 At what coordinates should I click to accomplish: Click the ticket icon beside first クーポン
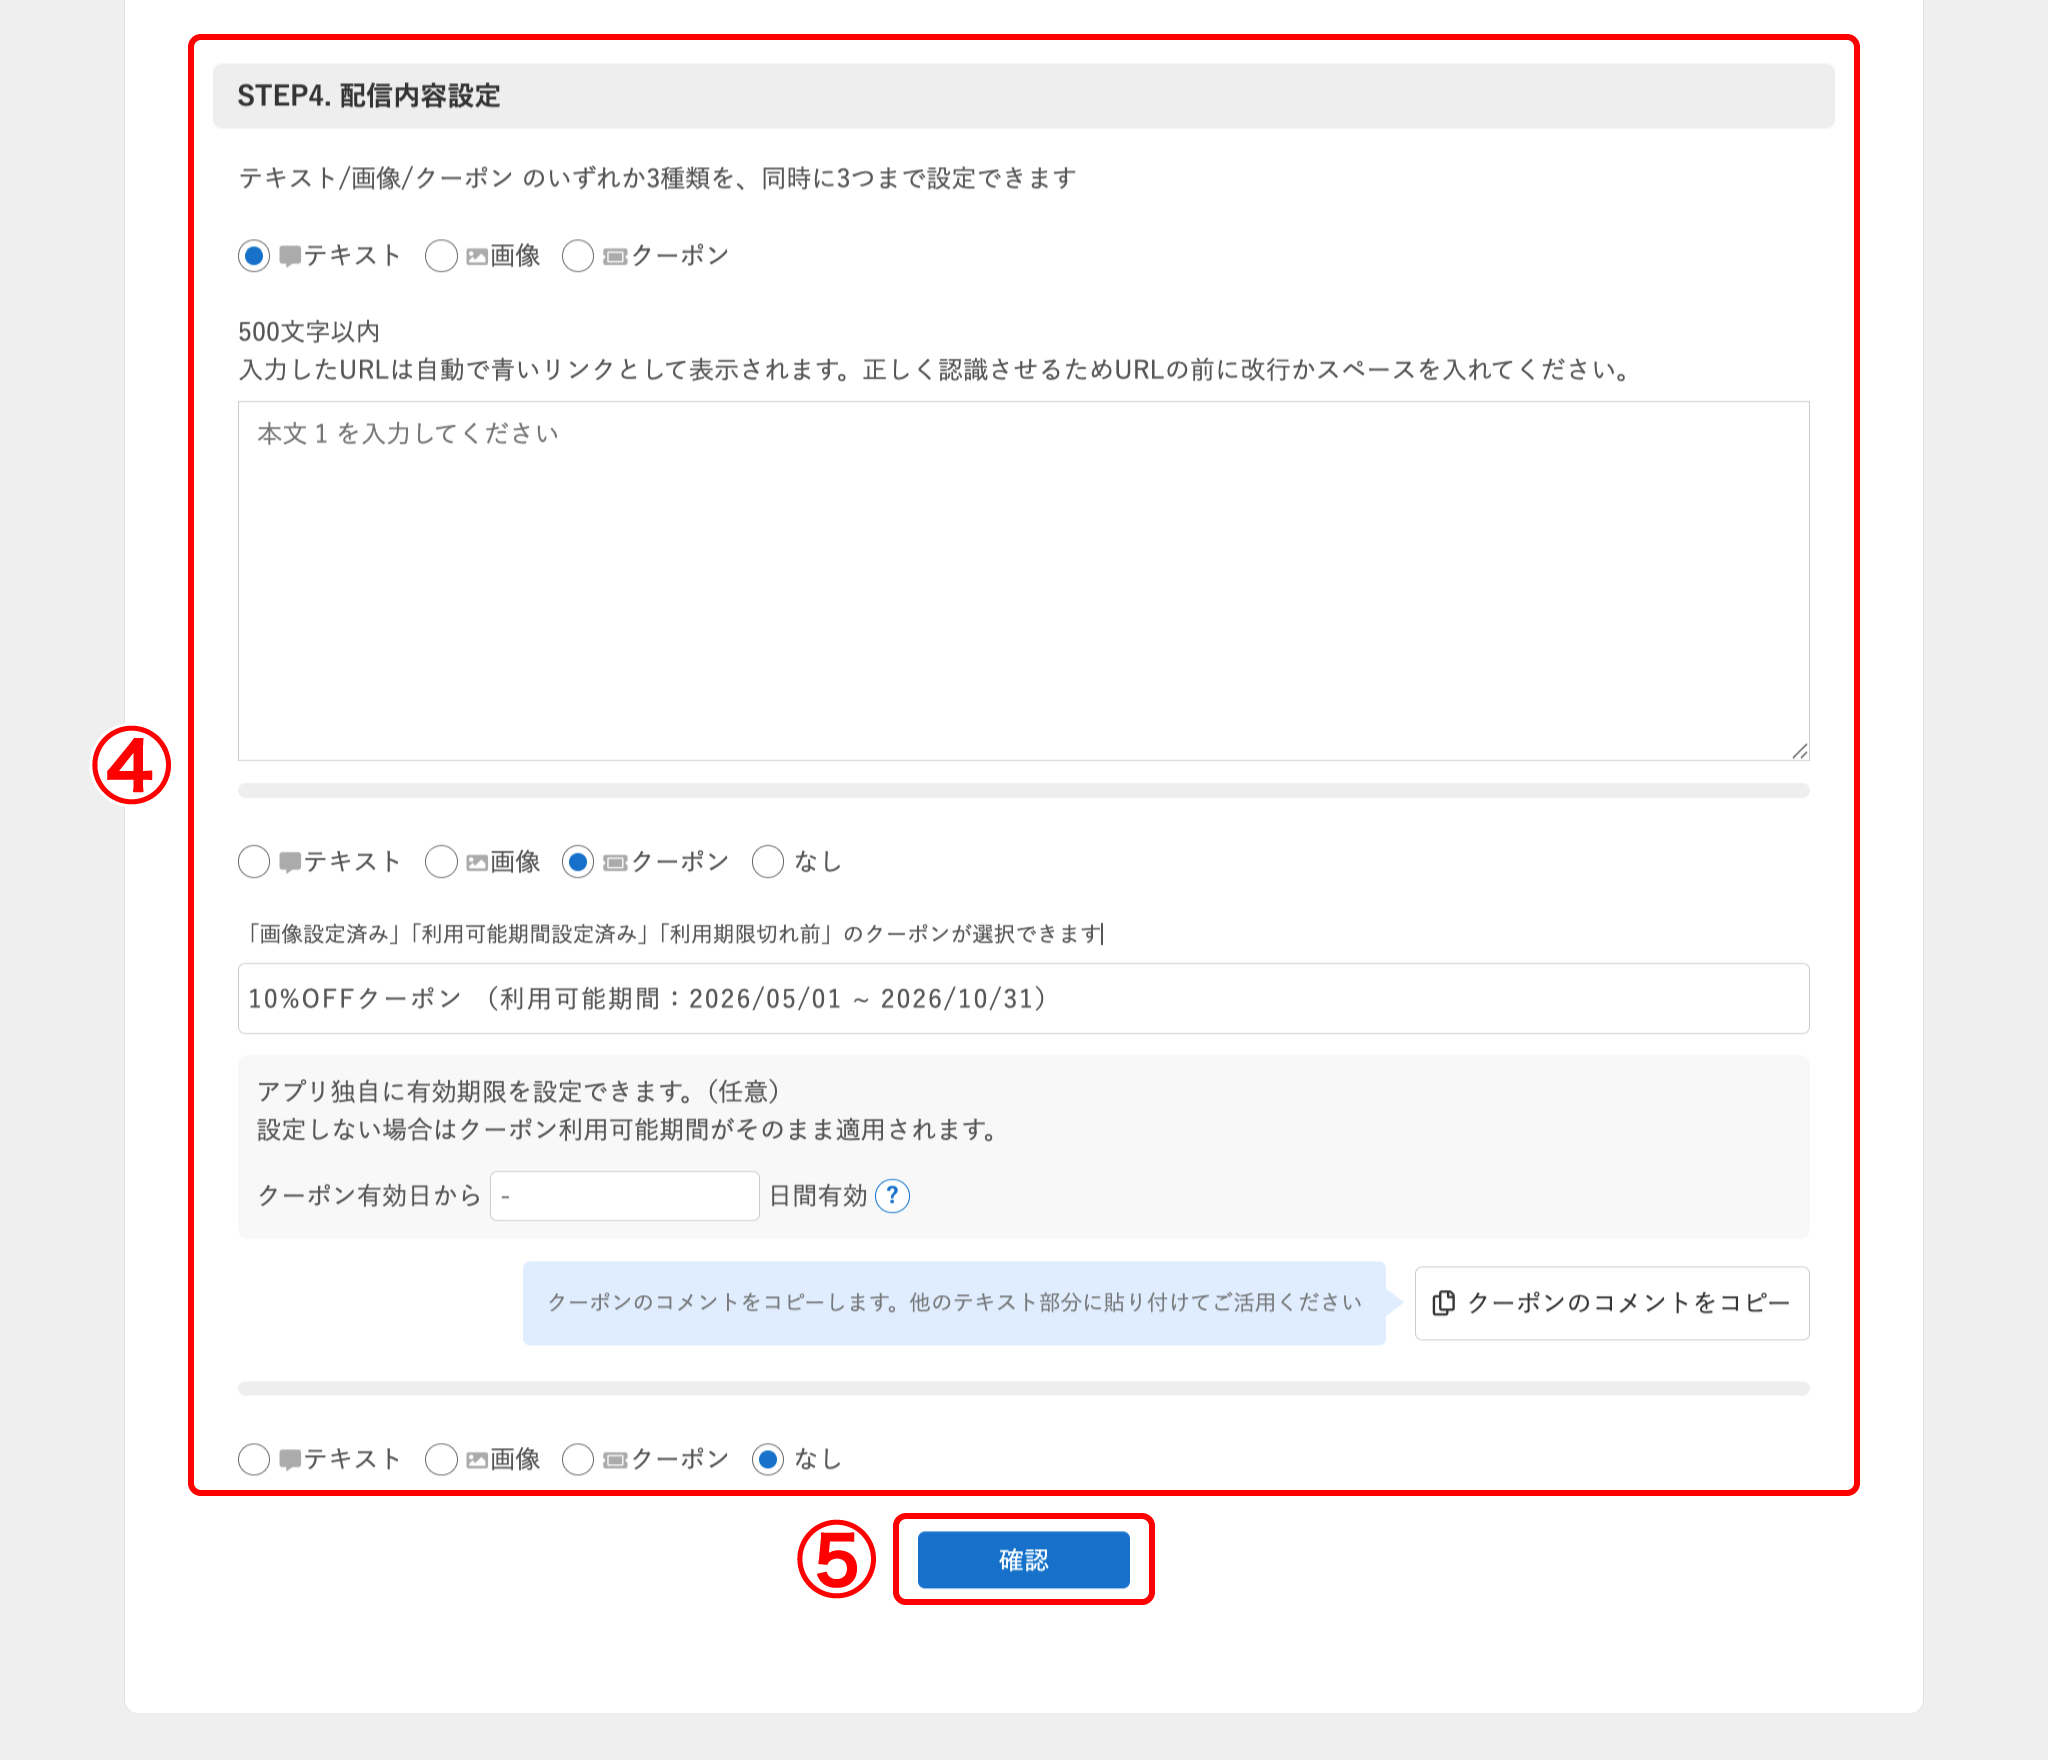pyautogui.click(x=615, y=257)
